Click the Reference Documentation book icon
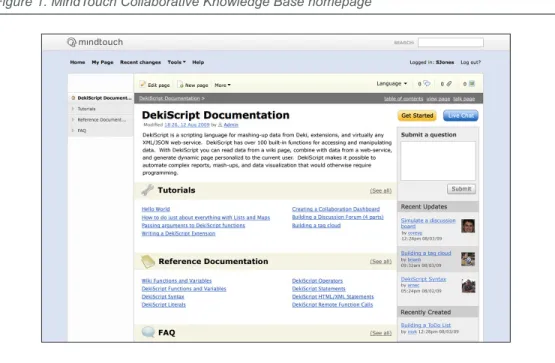This screenshot has width=555, height=363. pyautogui.click(x=148, y=261)
